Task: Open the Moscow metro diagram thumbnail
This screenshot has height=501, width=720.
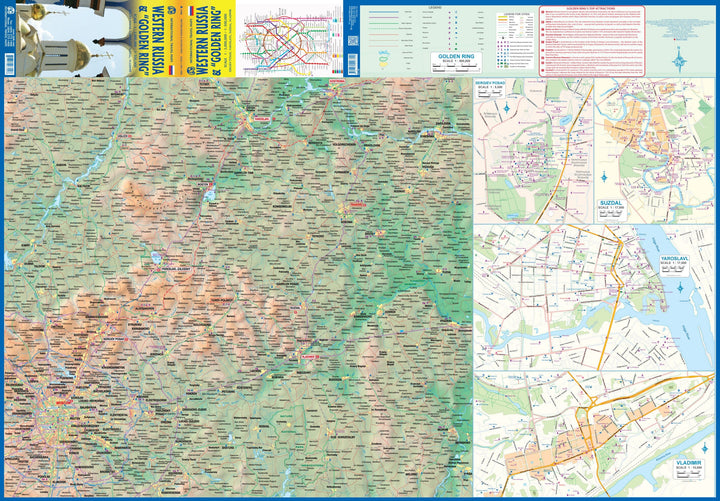Action: point(289,38)
